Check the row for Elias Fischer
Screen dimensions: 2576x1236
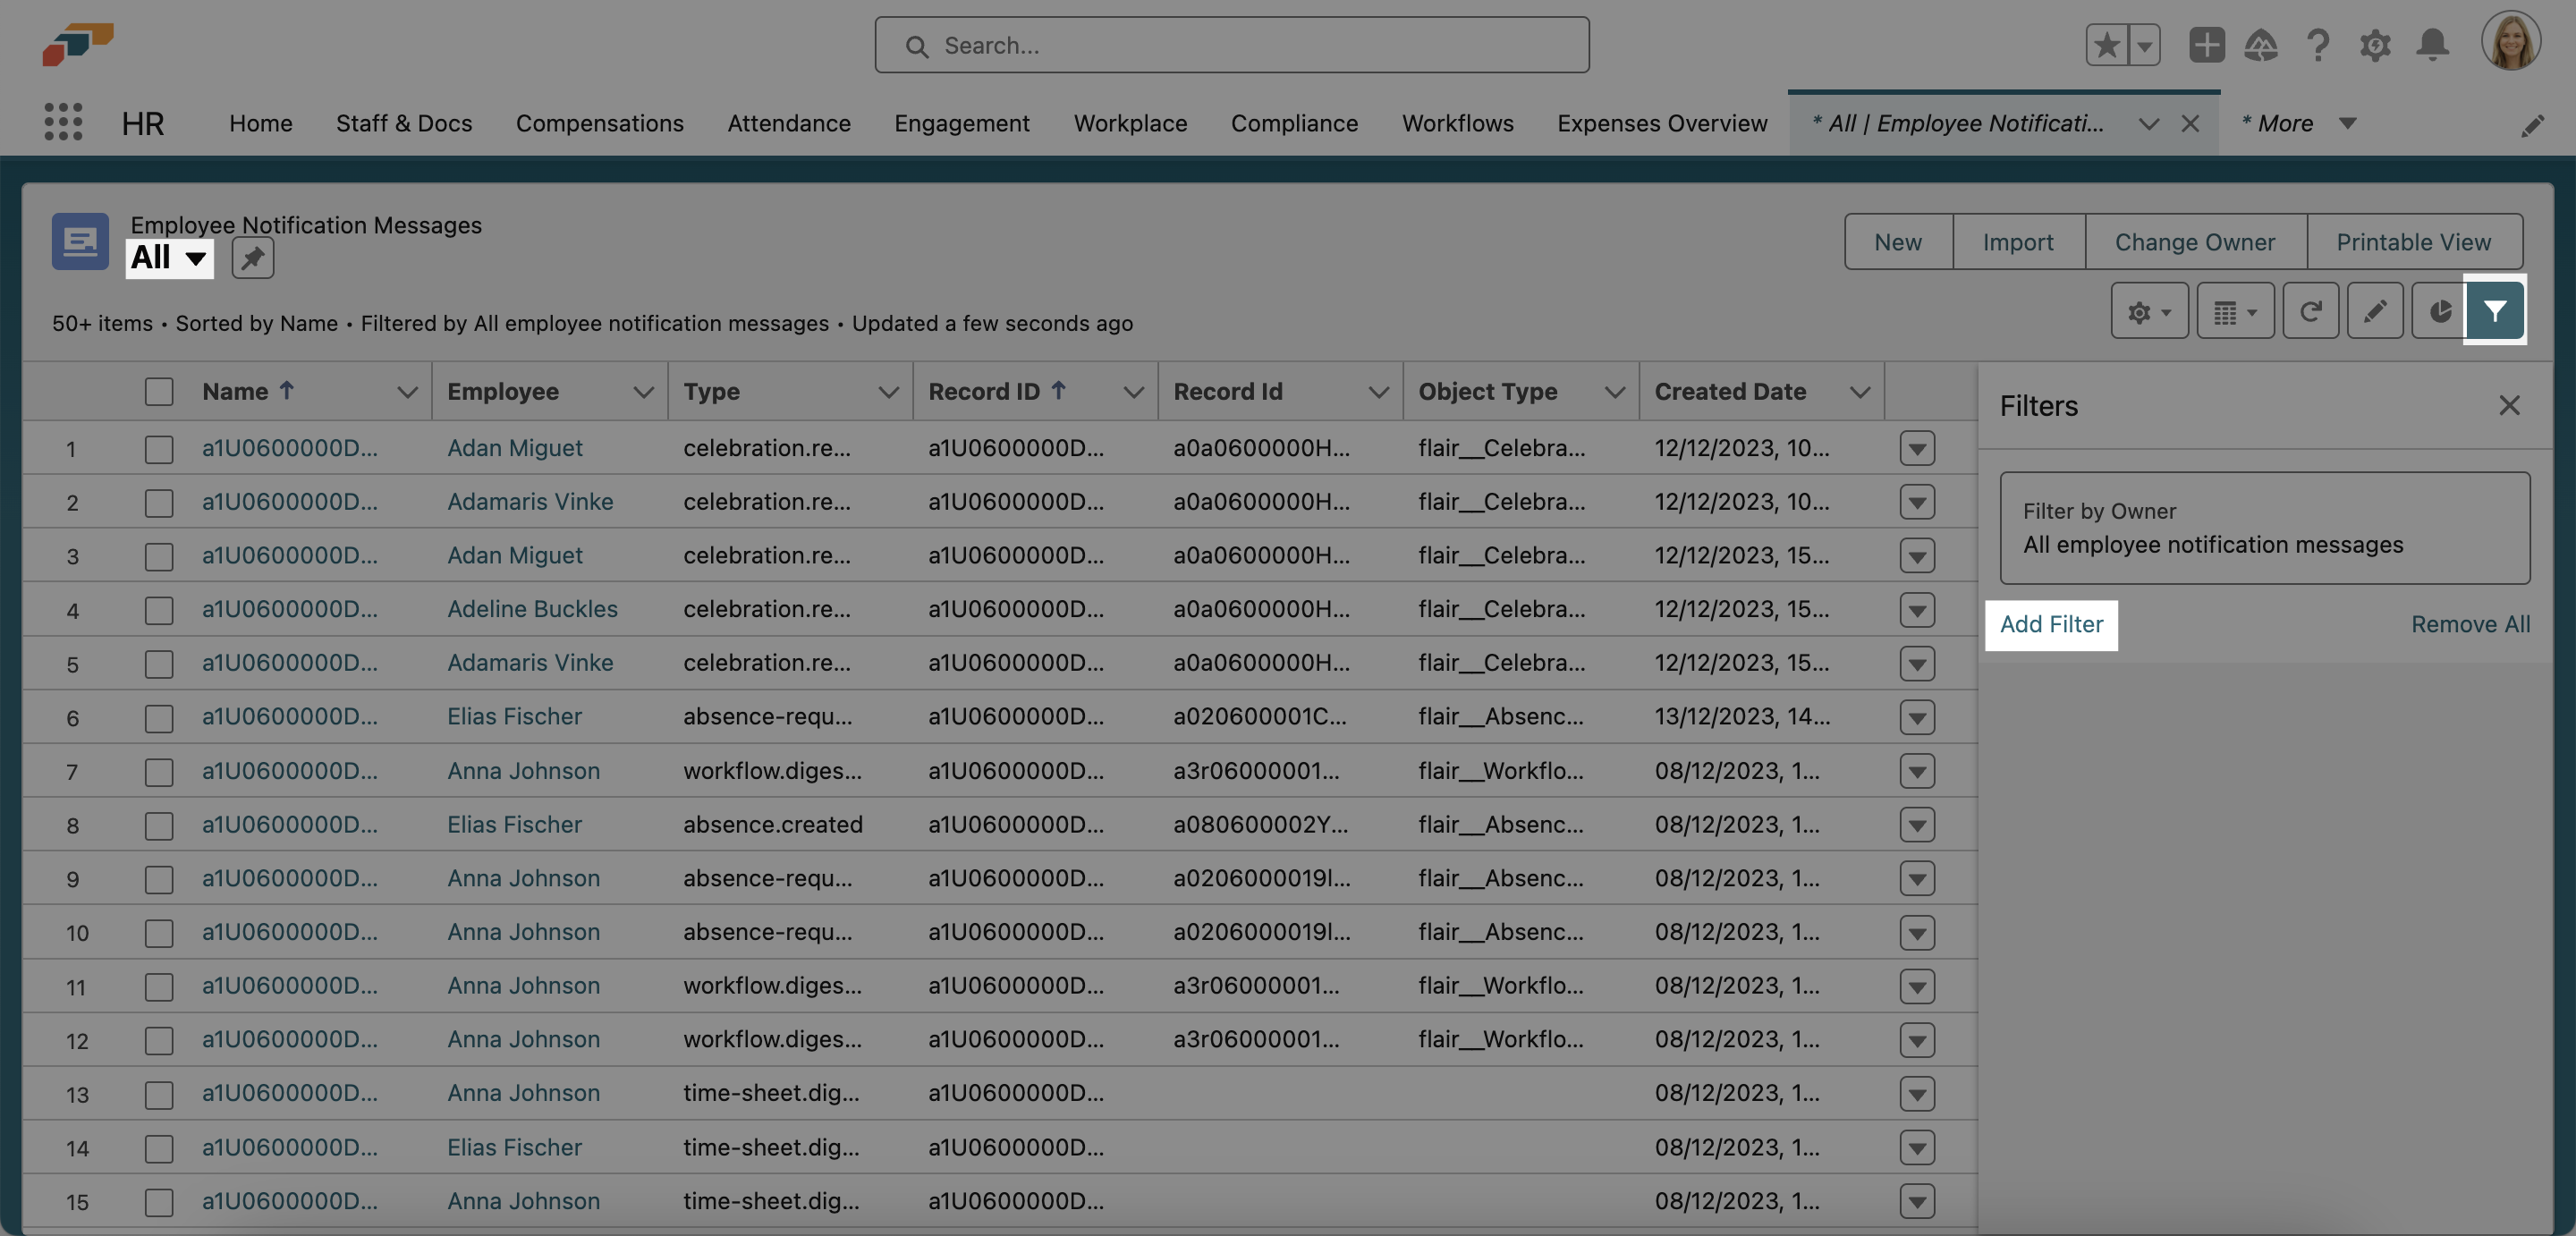point(159,717)
